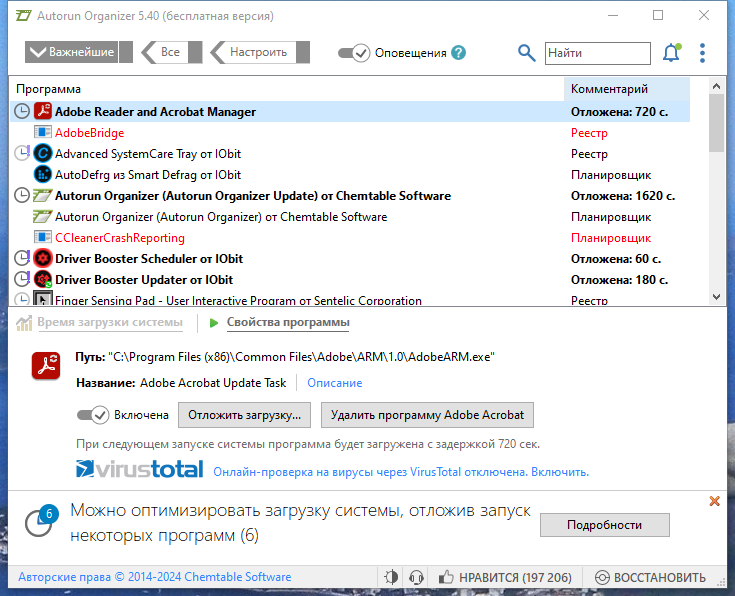Open the notifications bell icon
The image size is (735, 596).
click(x=671, y=53)
